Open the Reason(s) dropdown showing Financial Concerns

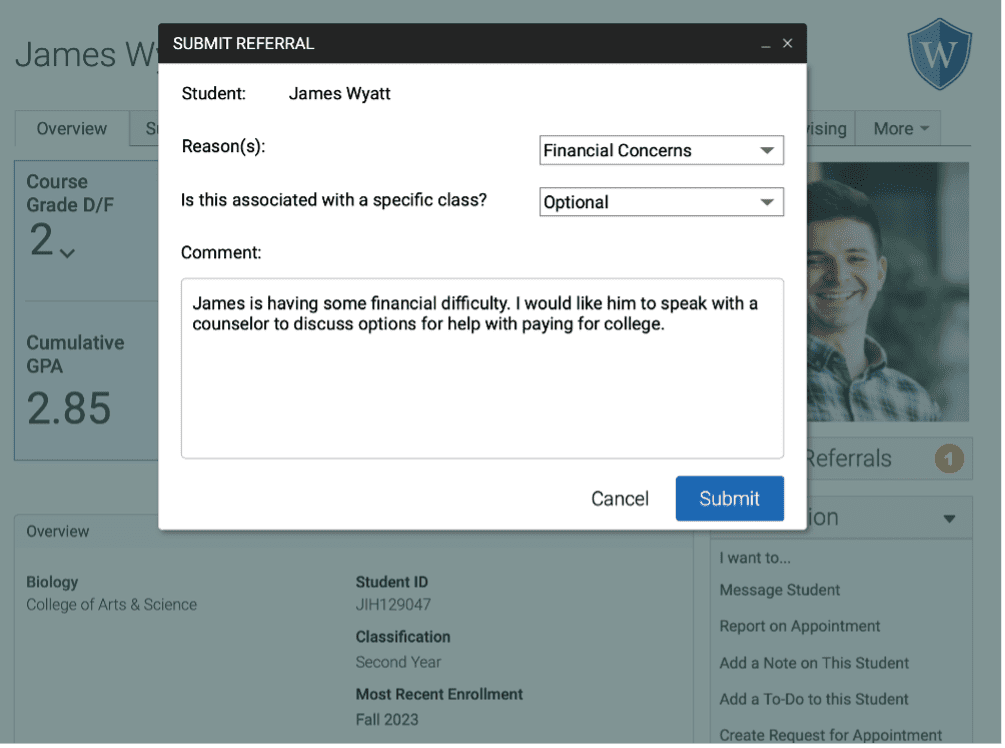coord(661,150)
